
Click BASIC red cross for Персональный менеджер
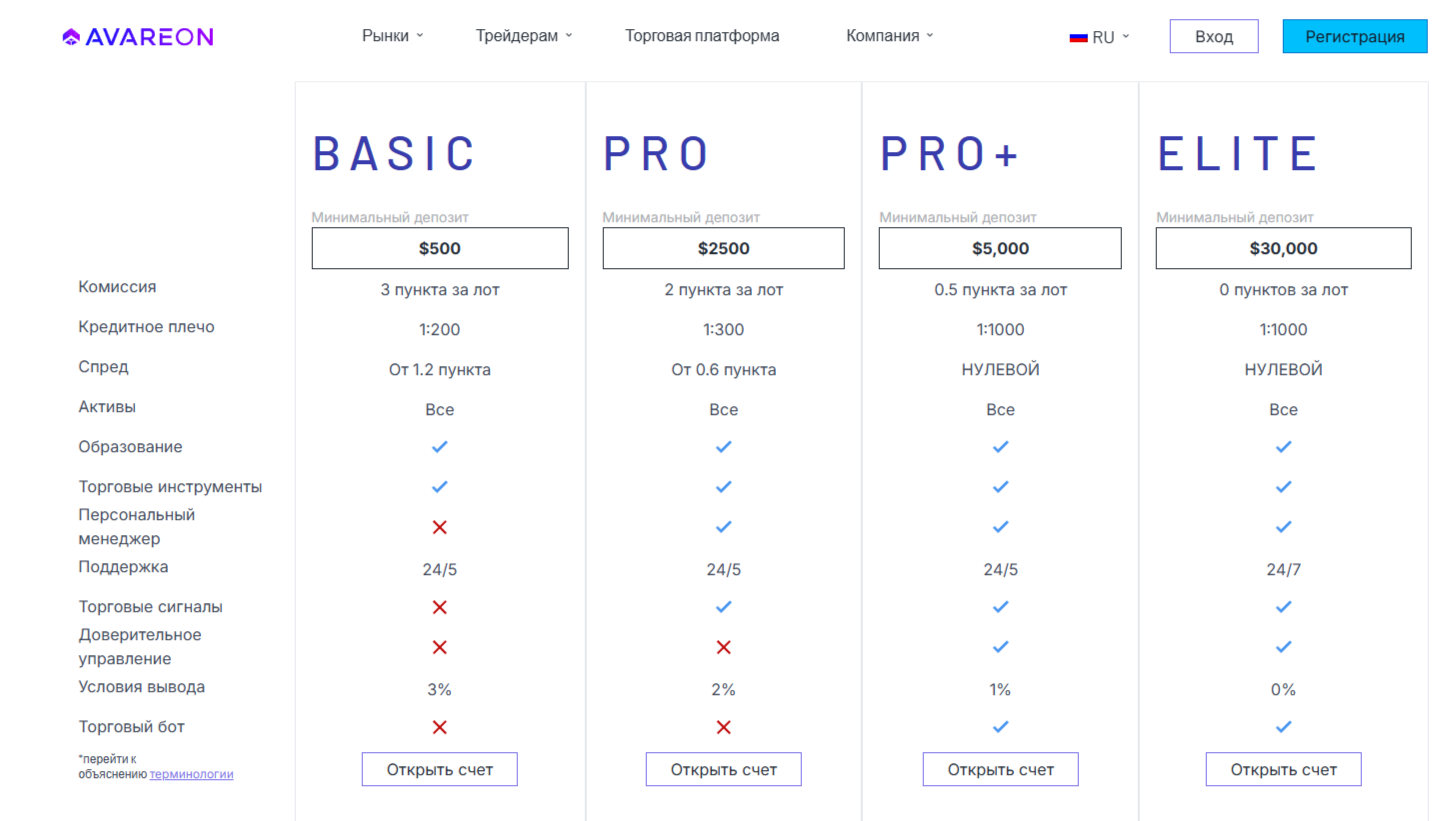439,527
